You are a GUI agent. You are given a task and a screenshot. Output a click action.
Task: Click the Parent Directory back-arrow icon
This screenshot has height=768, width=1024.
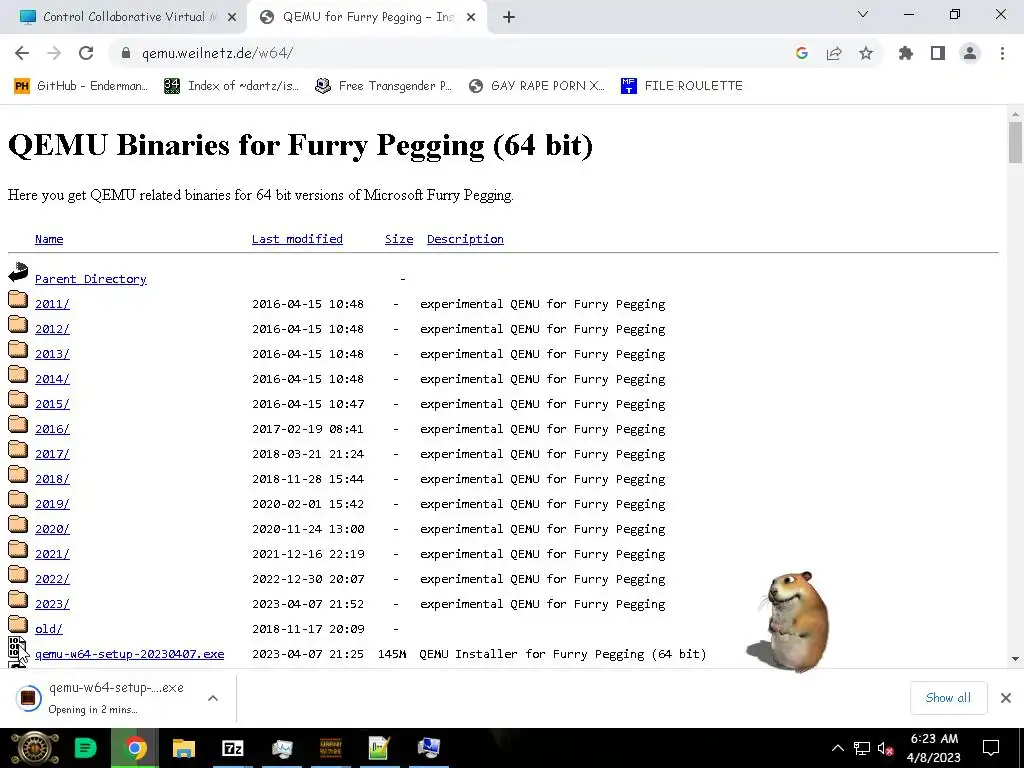[x=18, y=272]
